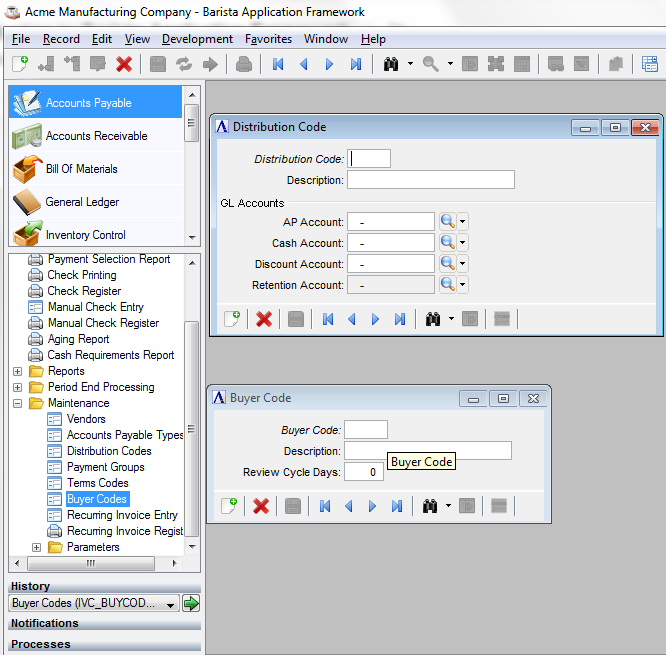Click the AP Account lookup magnifier icon
This screenshot has width=666, height=655.
[447, 222]
